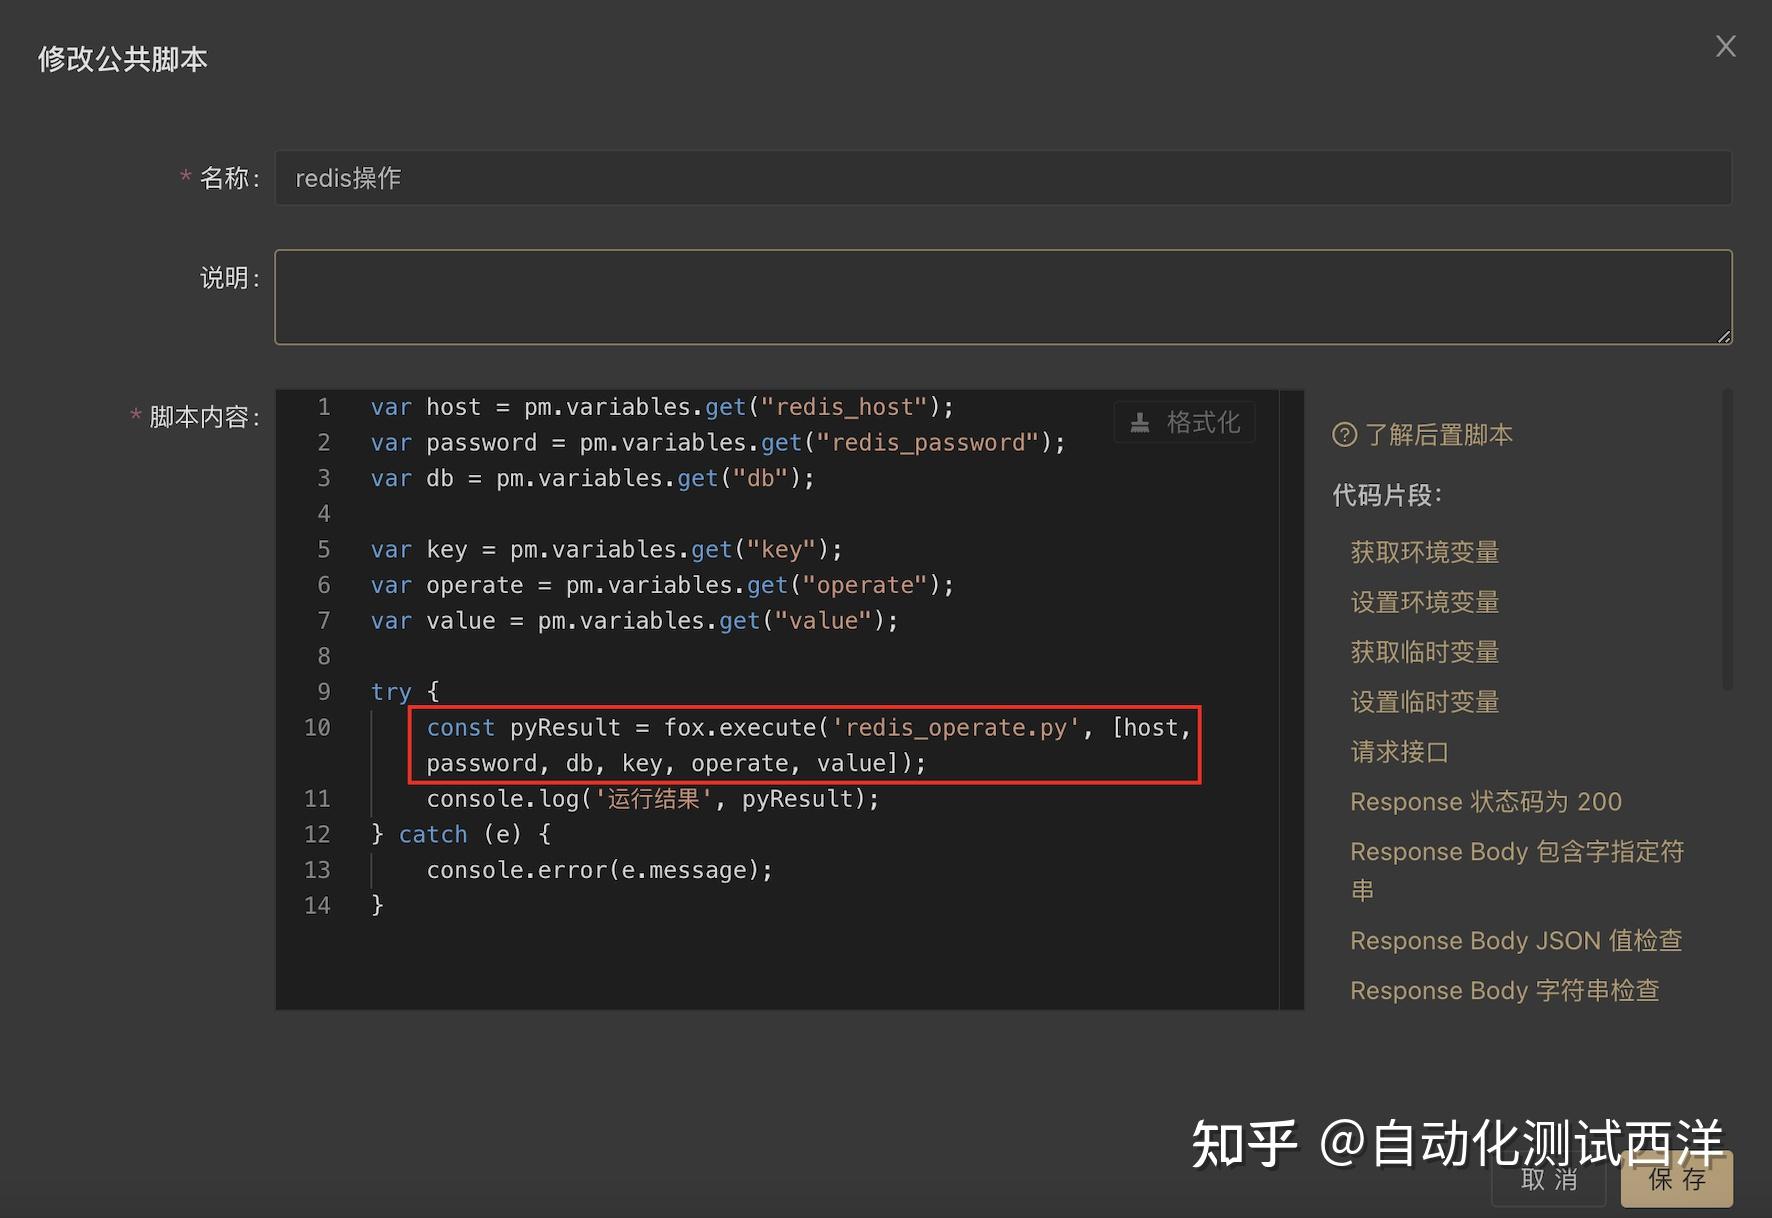Click inside the empty 说明 description box

1000,296
